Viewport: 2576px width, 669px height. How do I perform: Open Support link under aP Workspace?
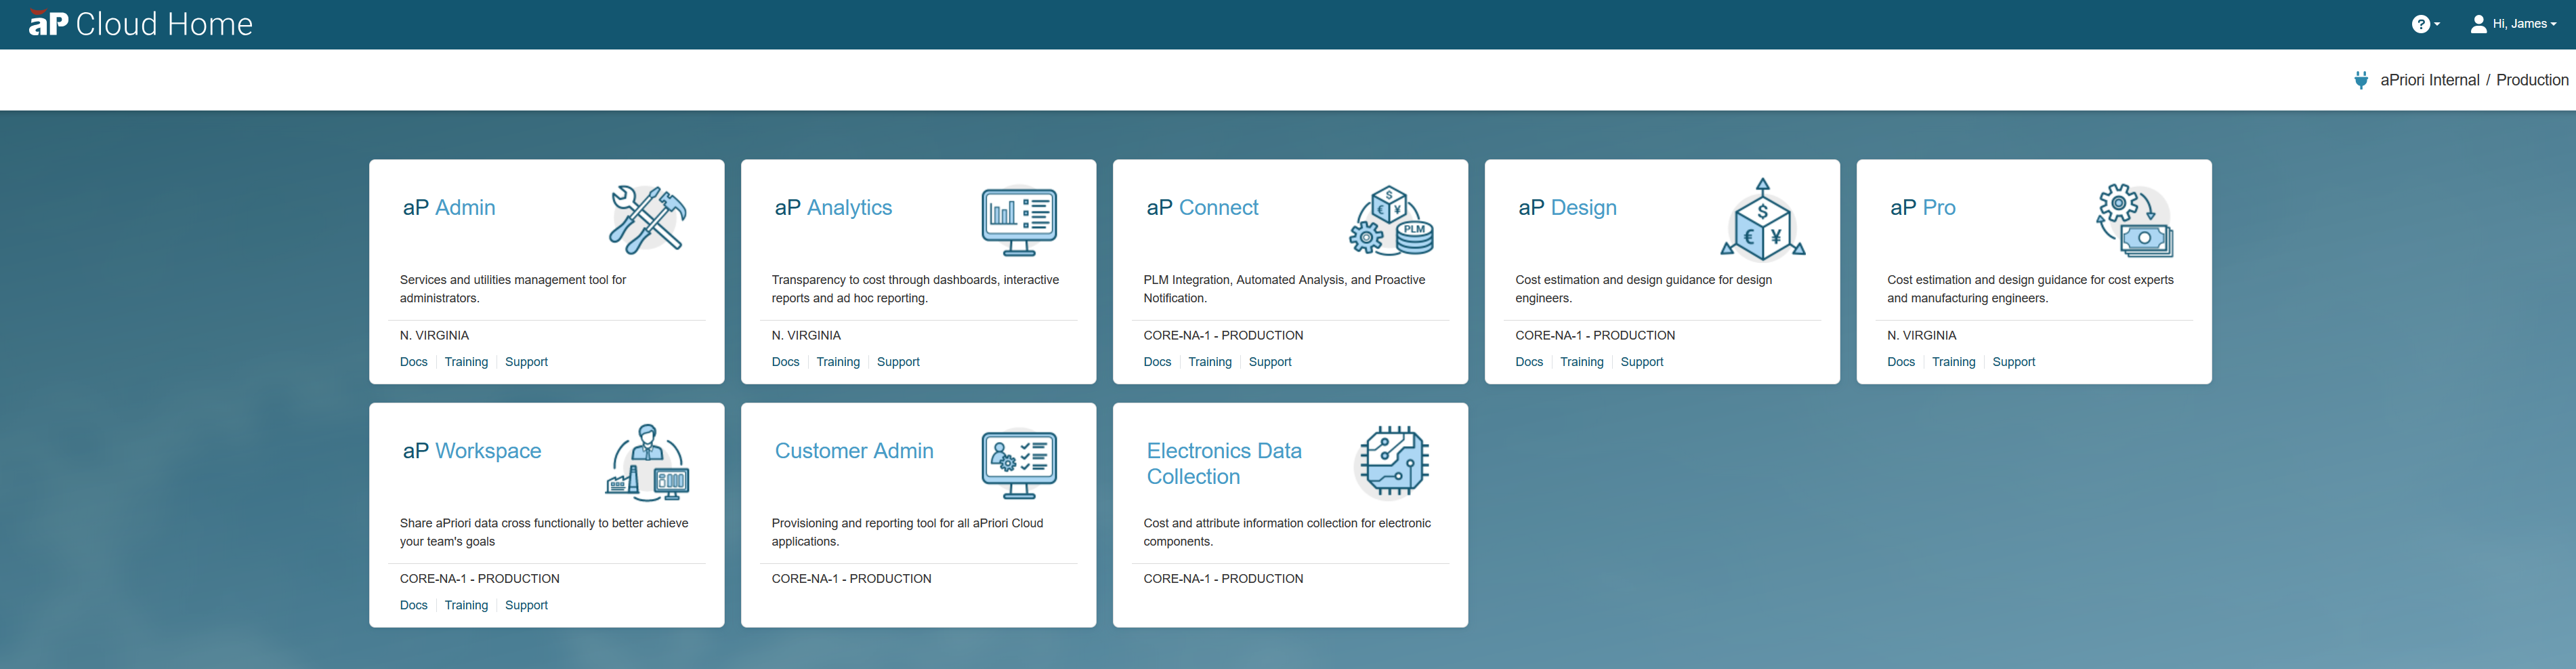526,605
